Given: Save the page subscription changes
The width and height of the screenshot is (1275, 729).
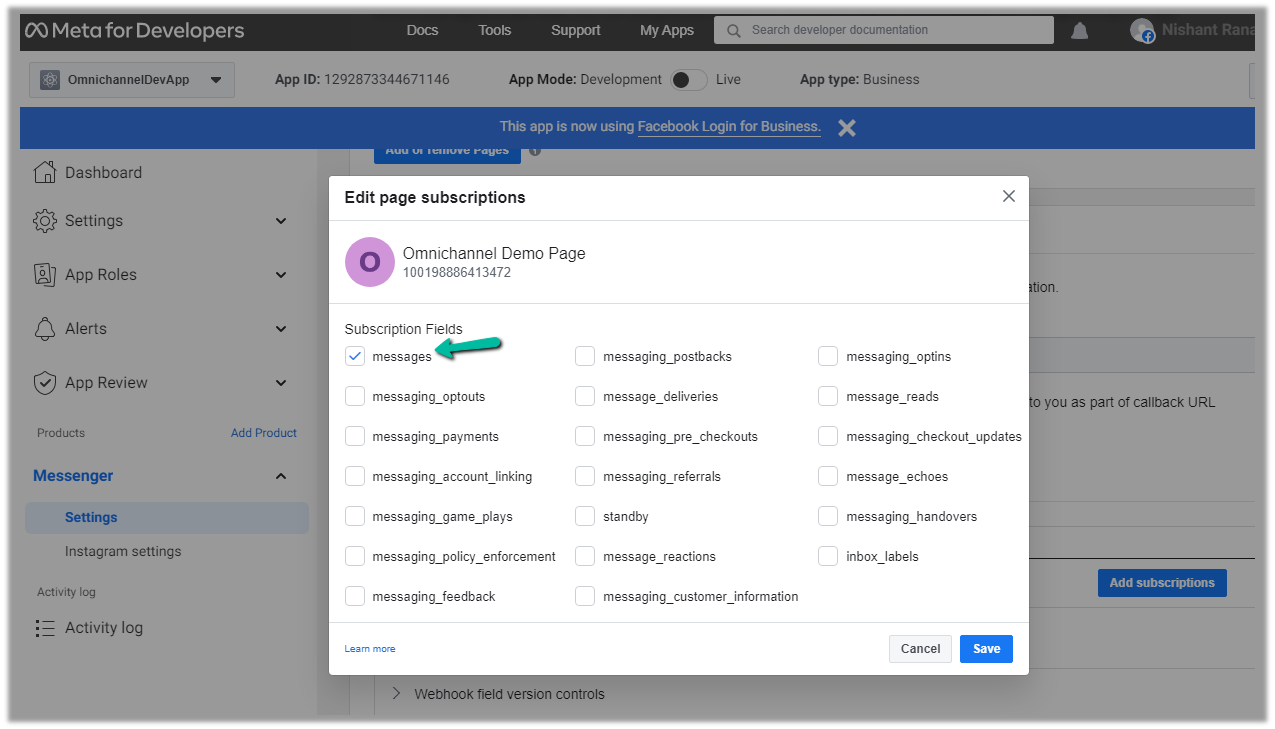Looking at the screenshot, I should [986, 649].
